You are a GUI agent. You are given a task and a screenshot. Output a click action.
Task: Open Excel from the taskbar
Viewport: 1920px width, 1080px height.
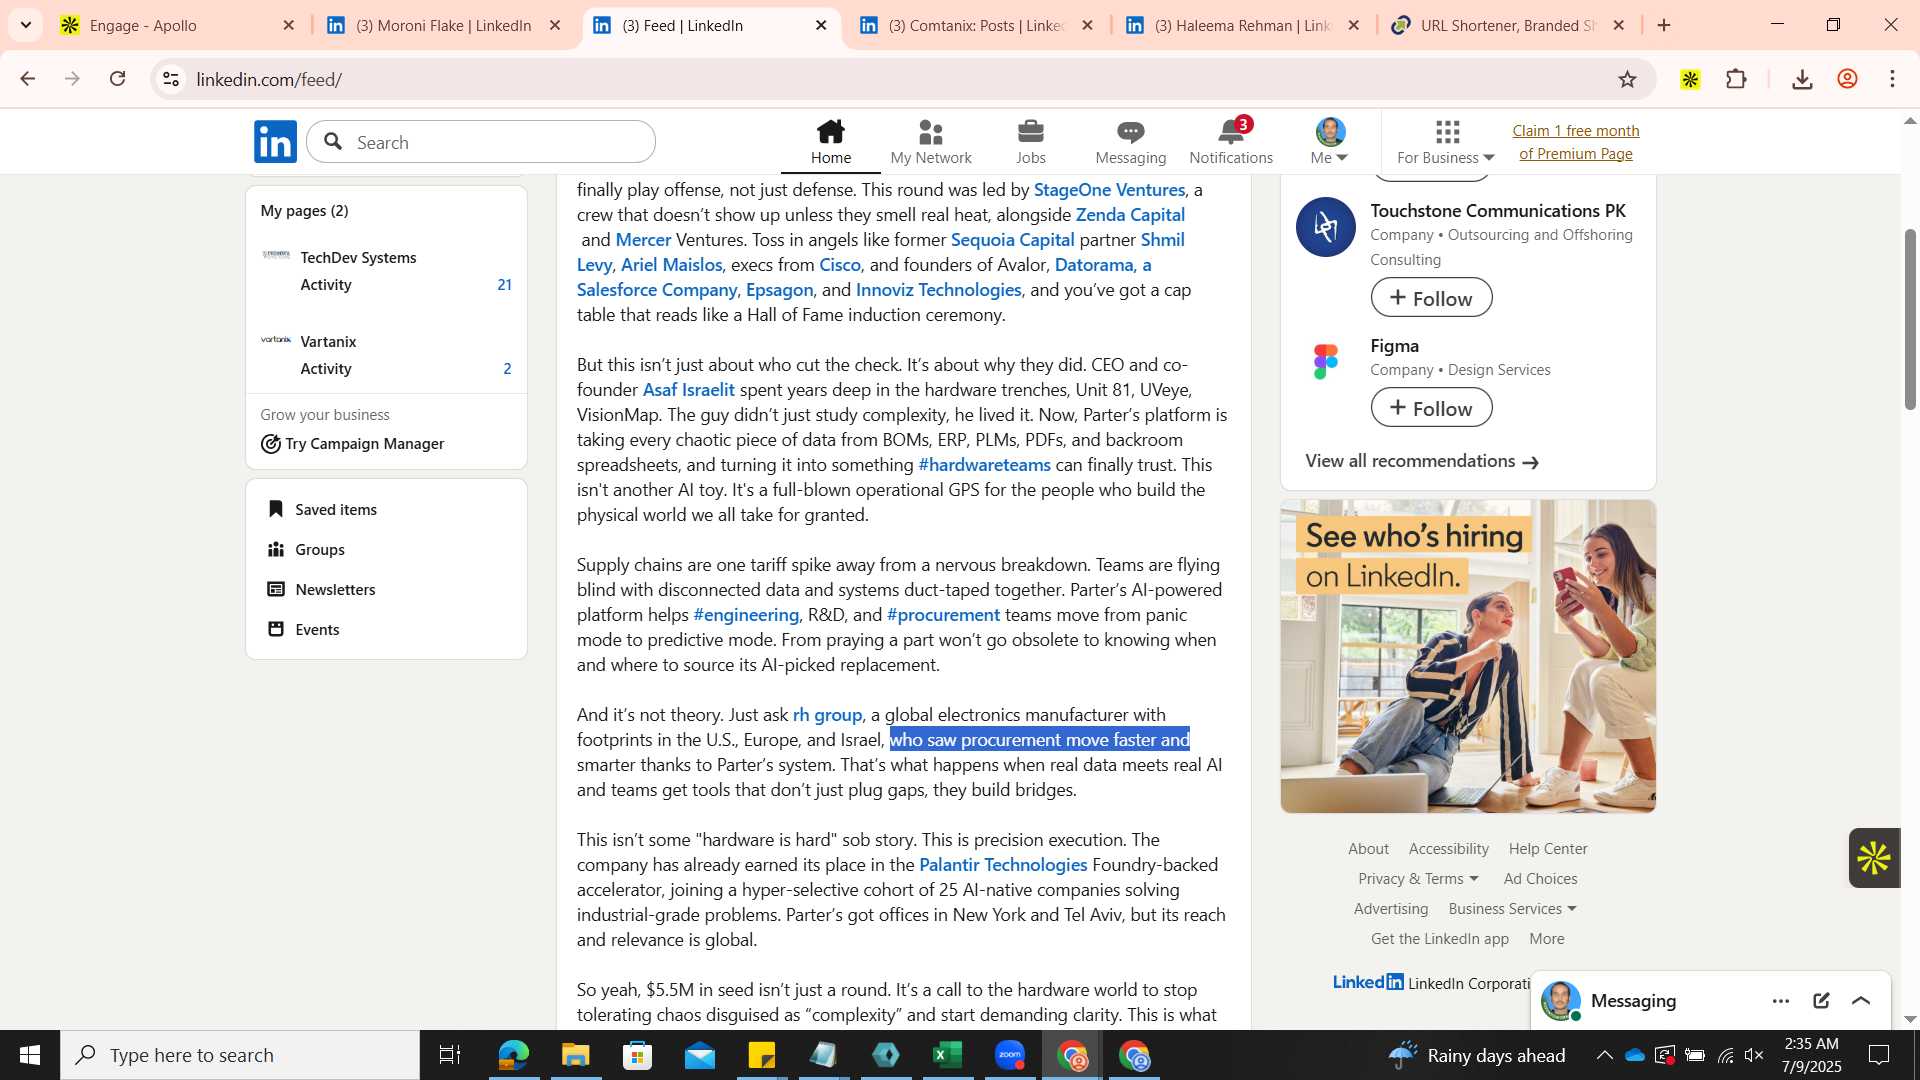tap(947, 1055)
